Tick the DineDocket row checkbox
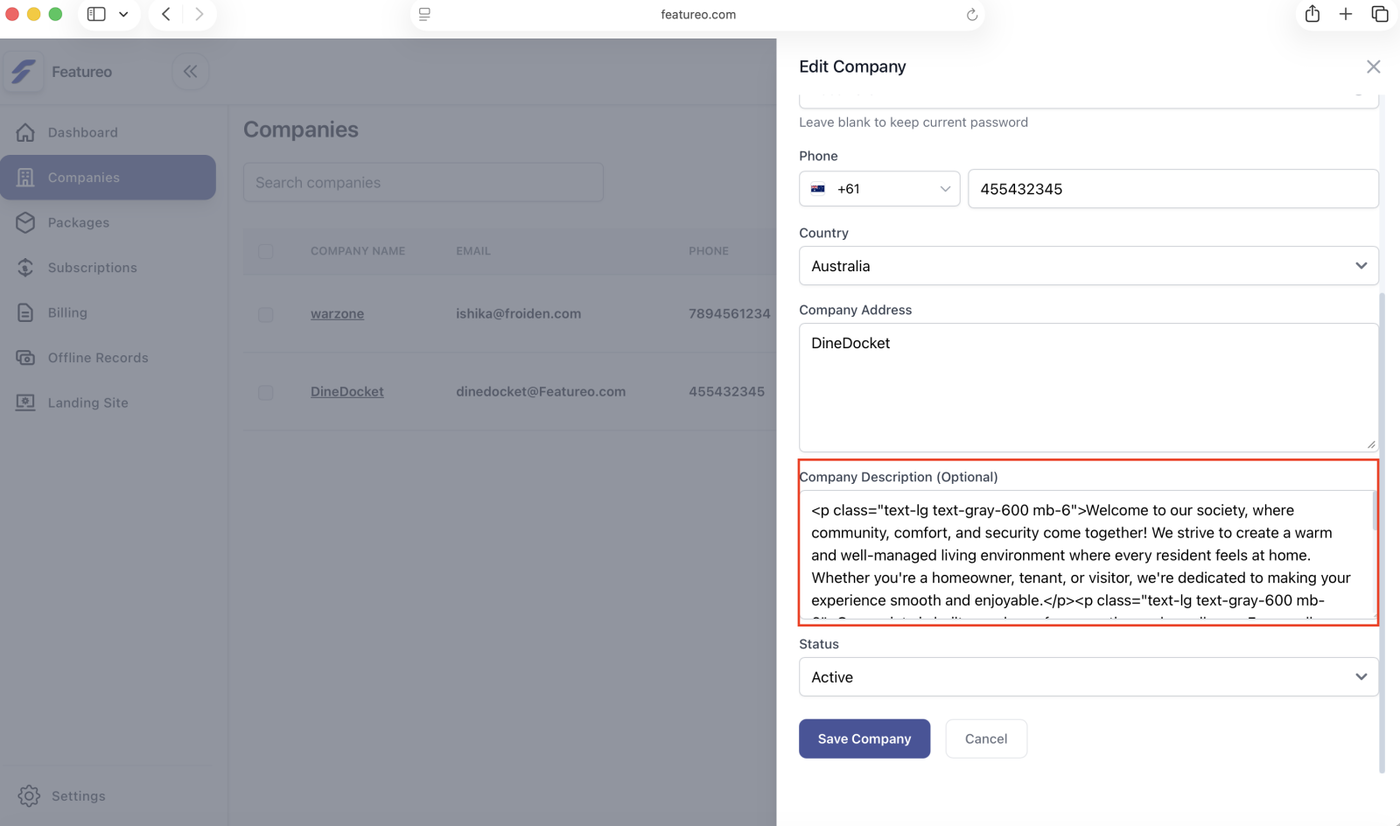Screen dimensions: 1400x826 [x=266, y=392]
